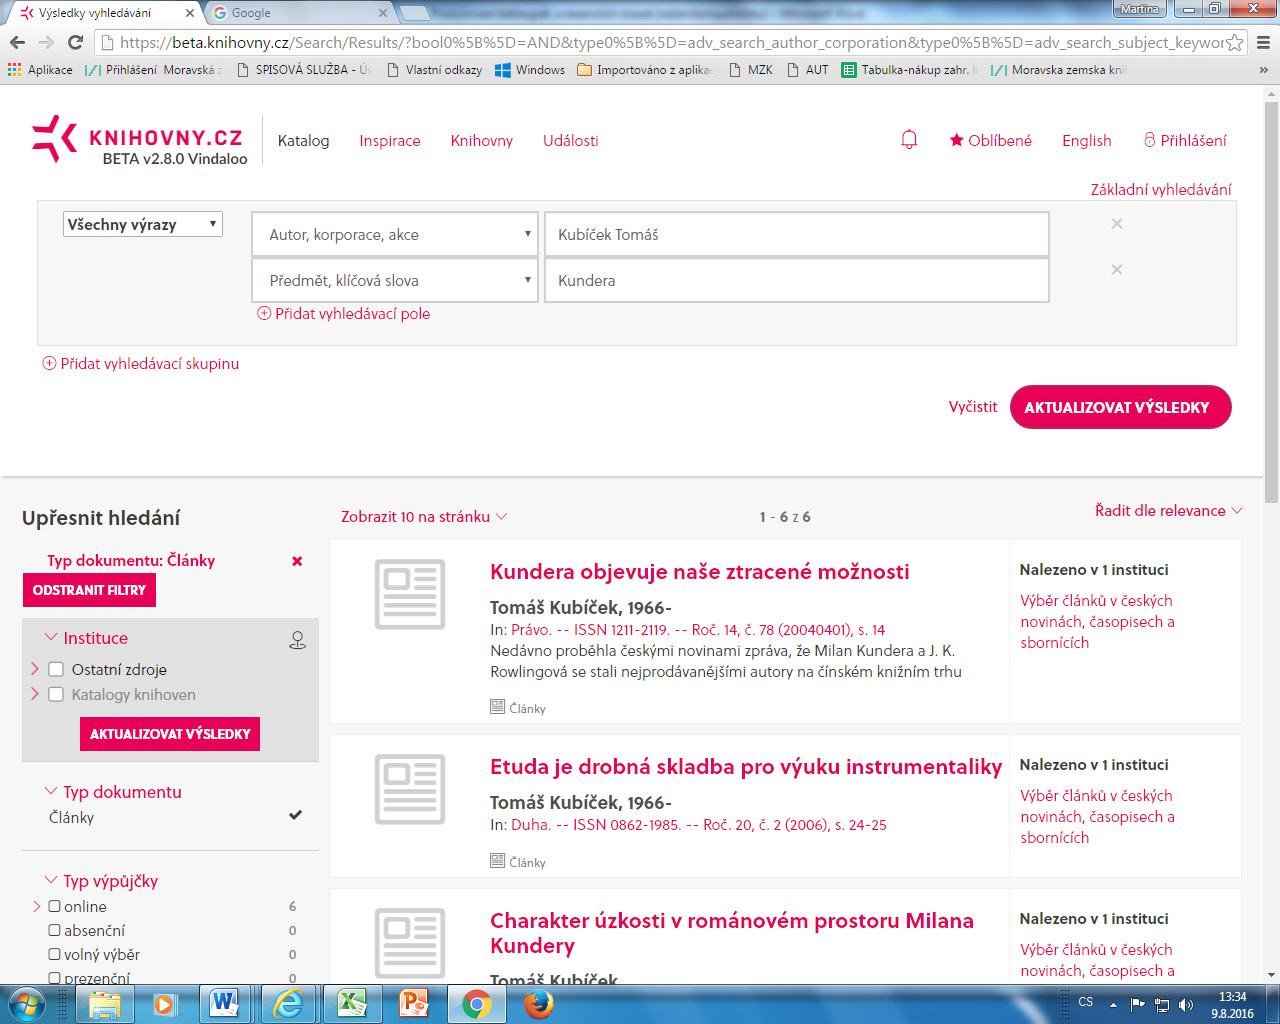This screenshot has height=1024, width=1280.
Task: Open the Windows bookmark
Action: pyautogui.click(x=530, y=70)
